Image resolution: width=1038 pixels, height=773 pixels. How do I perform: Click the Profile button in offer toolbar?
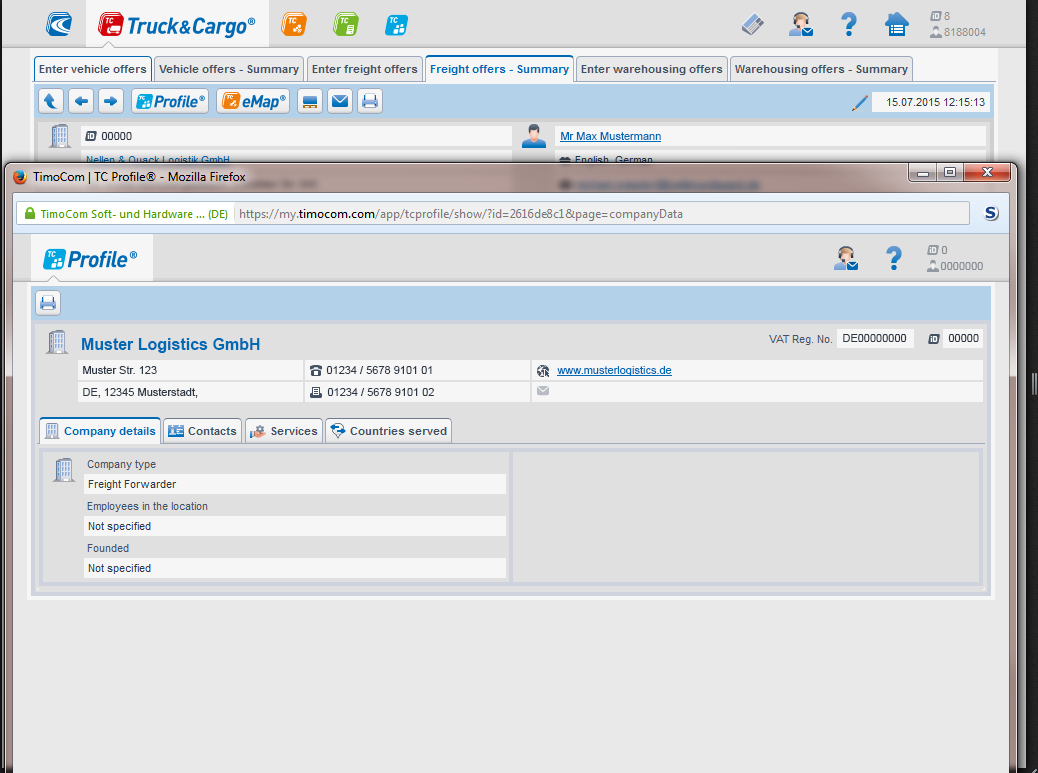(x=171, y=101)
